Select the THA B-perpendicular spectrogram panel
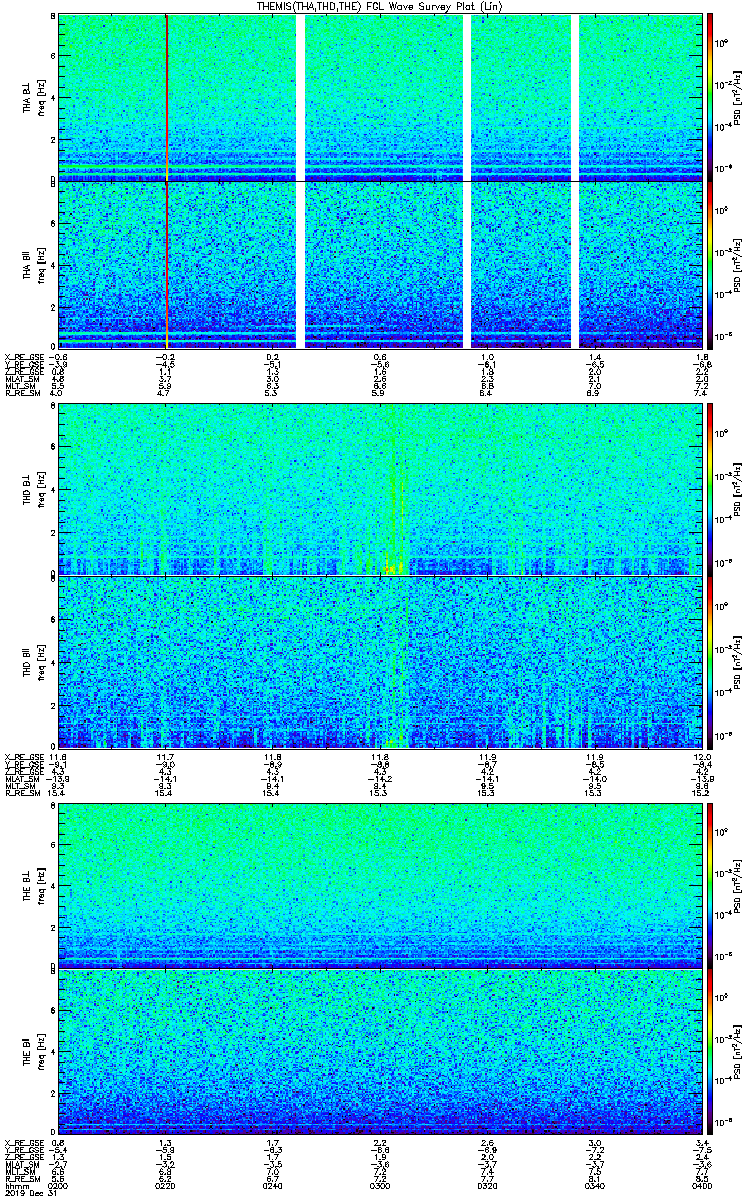The image size is (750, 1200). coord(380,97)
